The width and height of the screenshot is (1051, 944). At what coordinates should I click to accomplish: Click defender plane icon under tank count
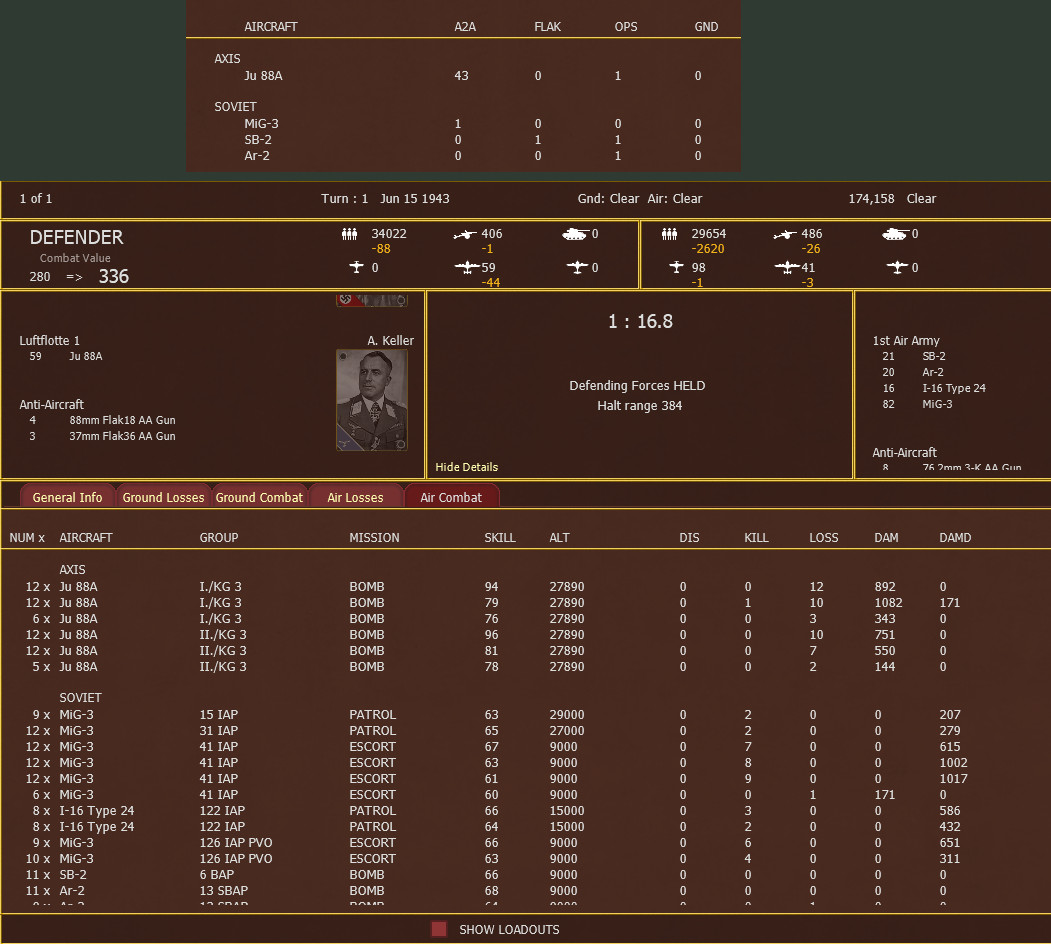577,268
